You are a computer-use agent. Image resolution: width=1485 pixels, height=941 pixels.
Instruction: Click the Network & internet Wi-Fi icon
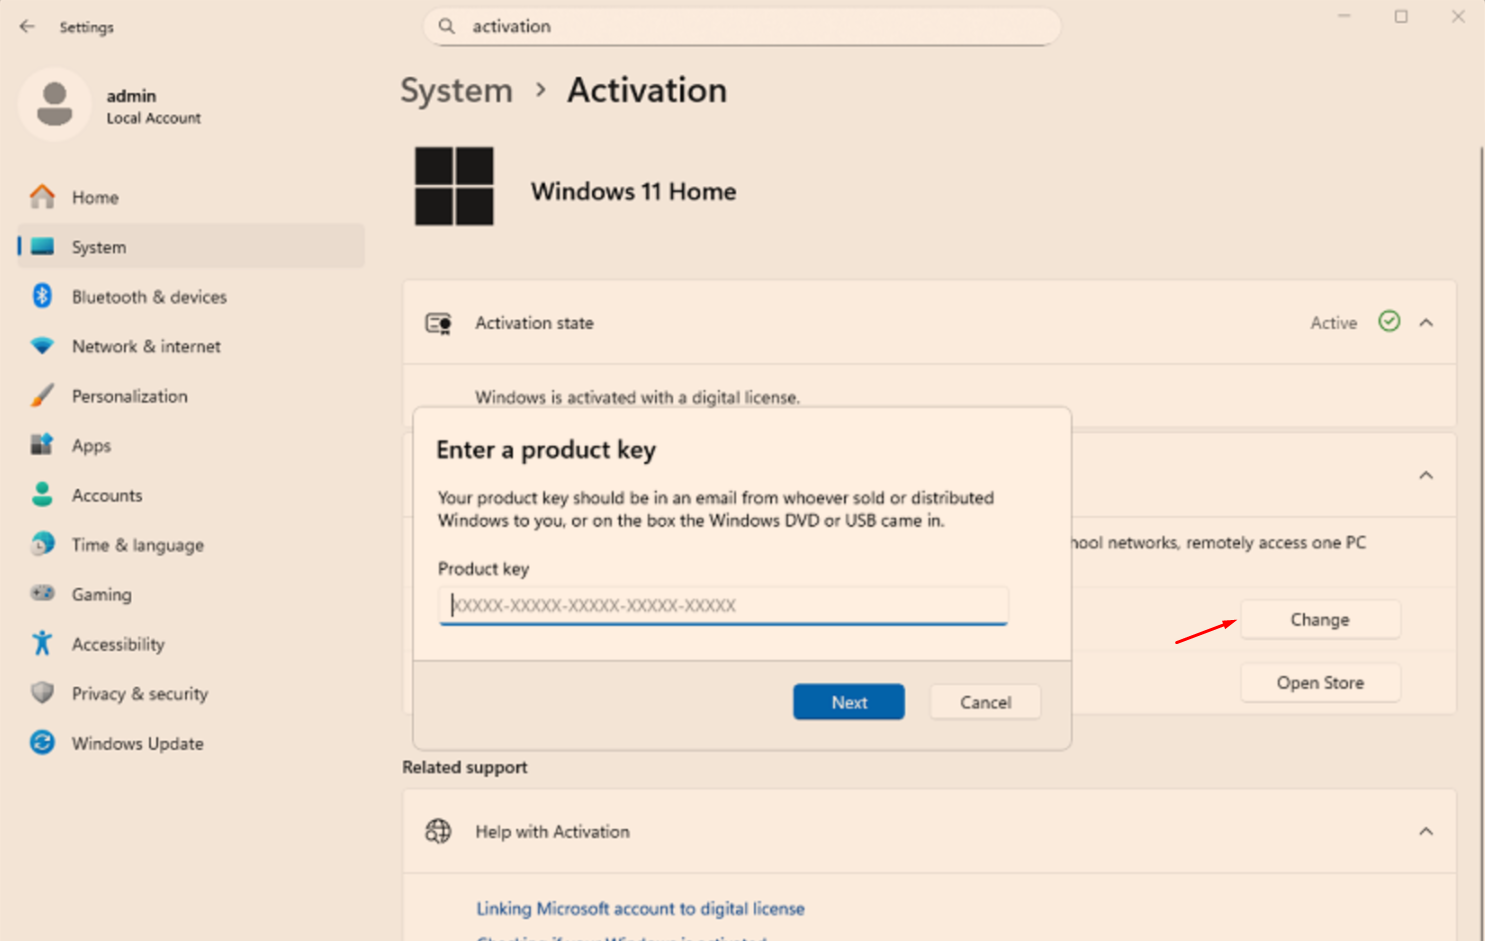pos(42,346)
